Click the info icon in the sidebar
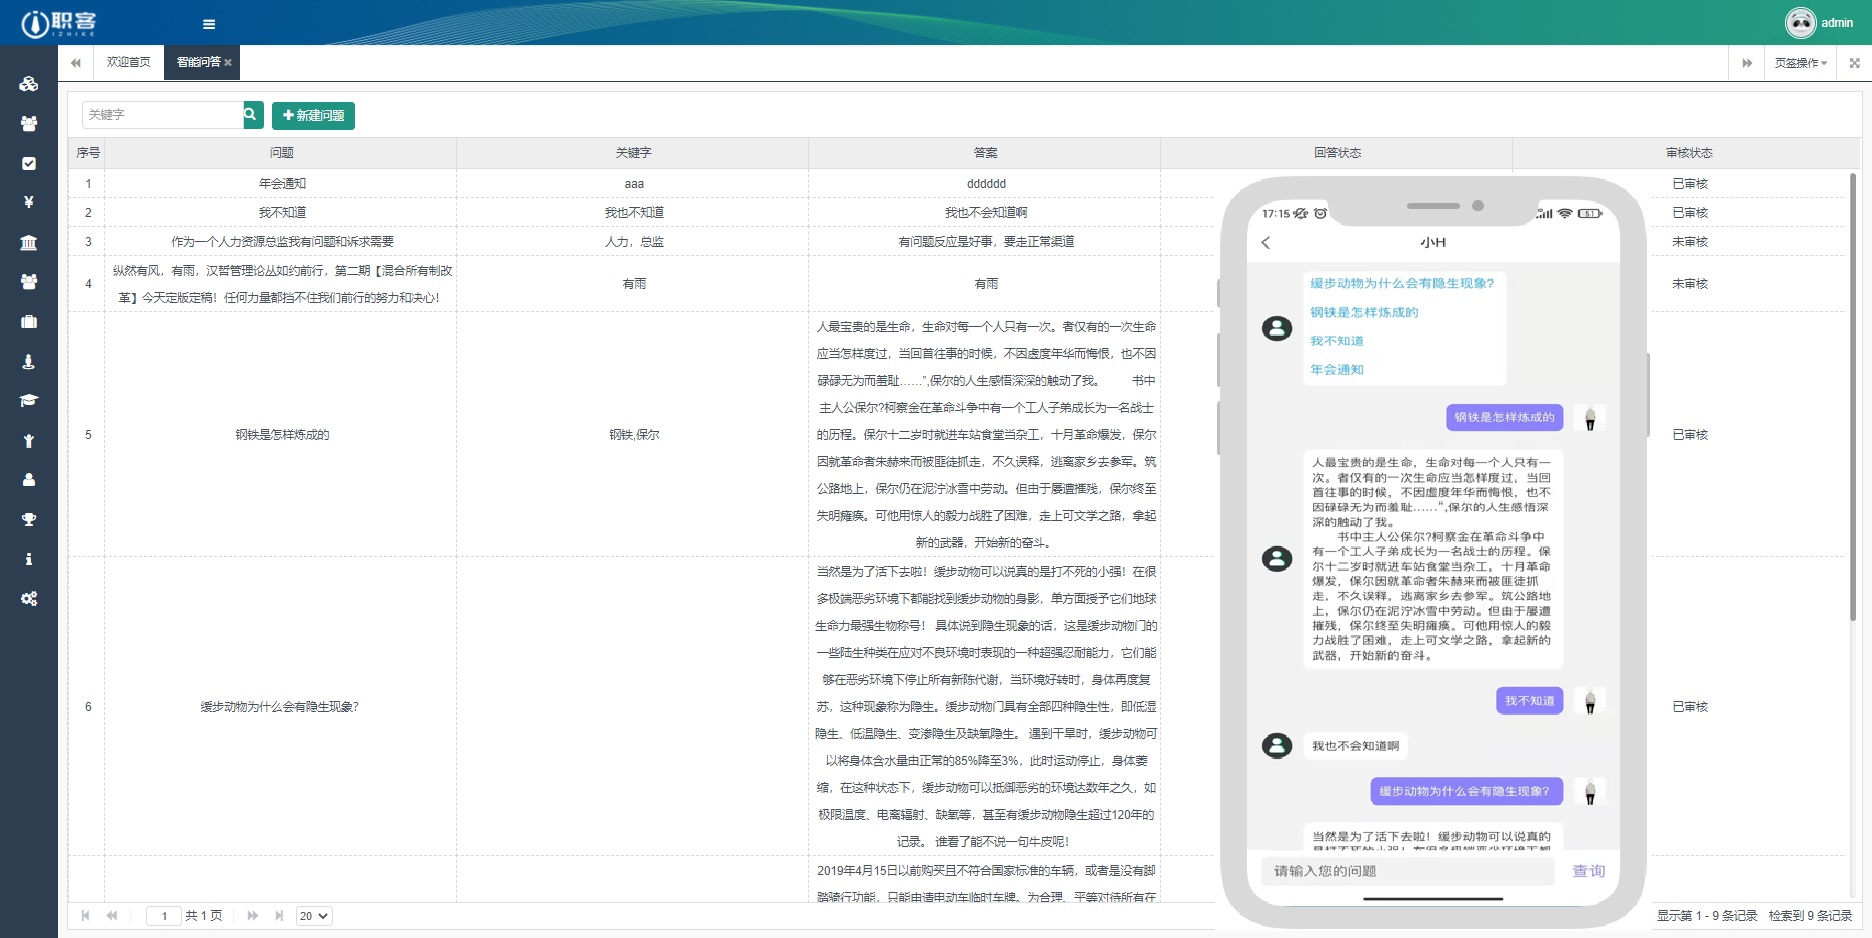 tap(28, 559)
